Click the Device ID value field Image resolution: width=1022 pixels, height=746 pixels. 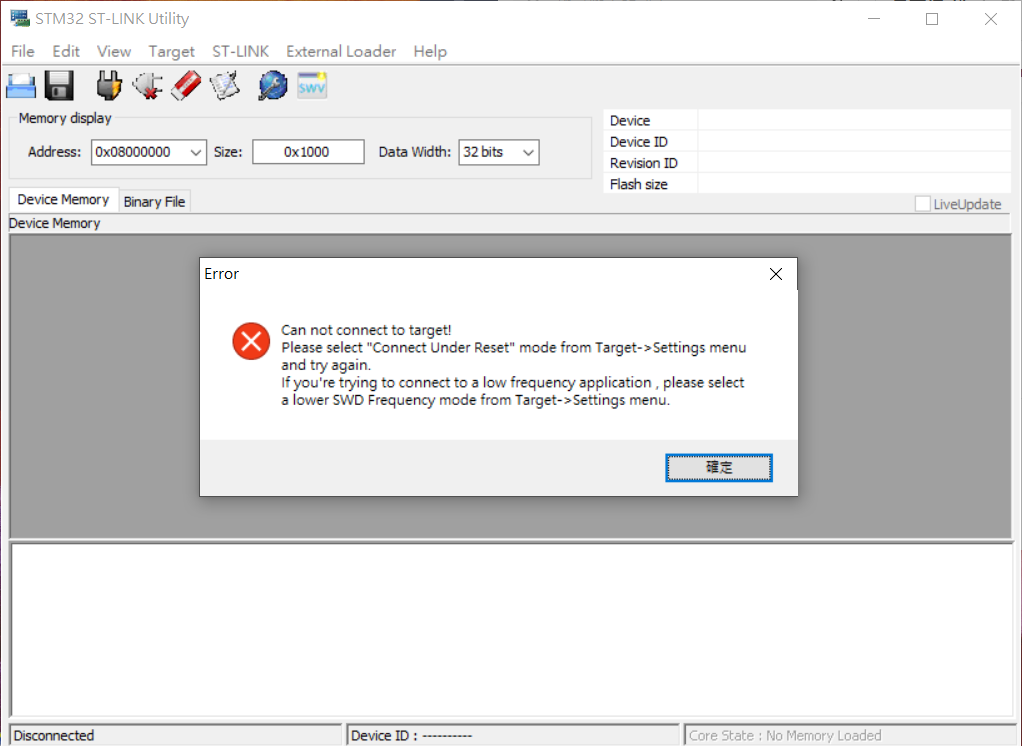click(x=854, y=142)
